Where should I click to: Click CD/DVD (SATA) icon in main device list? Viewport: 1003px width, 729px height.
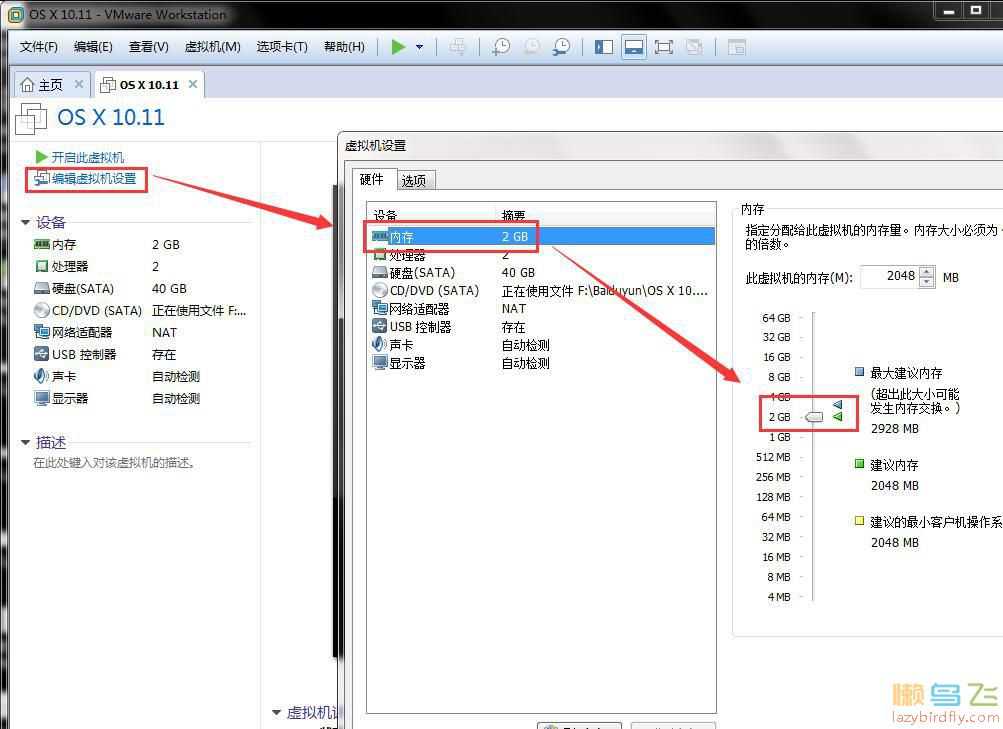coord(42,310)
